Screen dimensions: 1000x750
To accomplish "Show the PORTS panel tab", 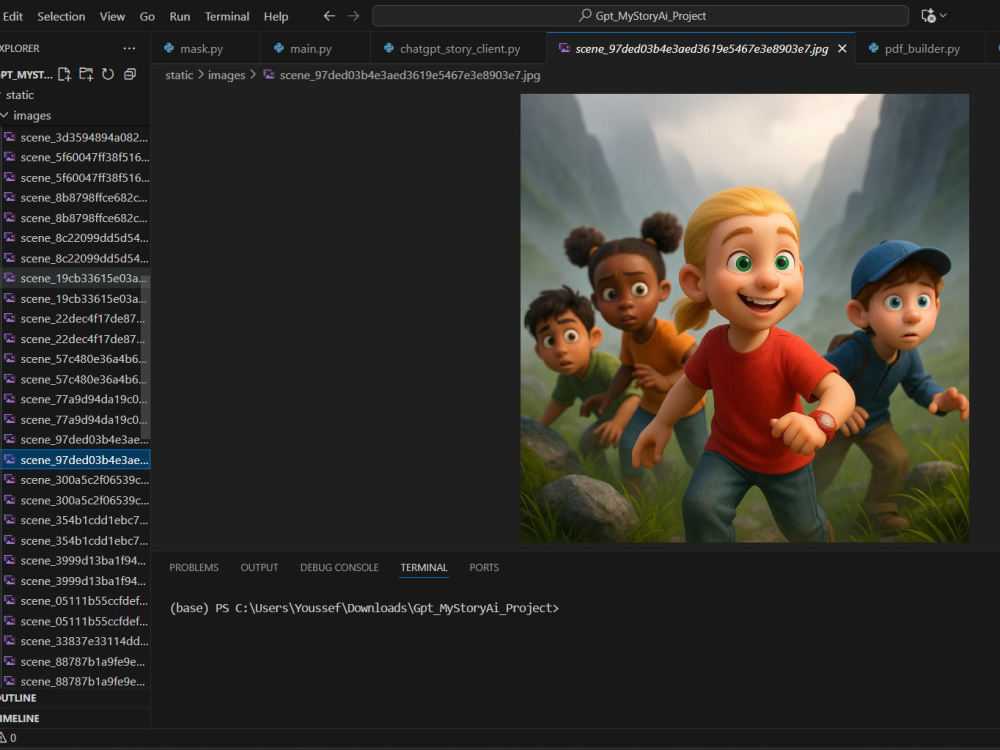I will [484, 568].
